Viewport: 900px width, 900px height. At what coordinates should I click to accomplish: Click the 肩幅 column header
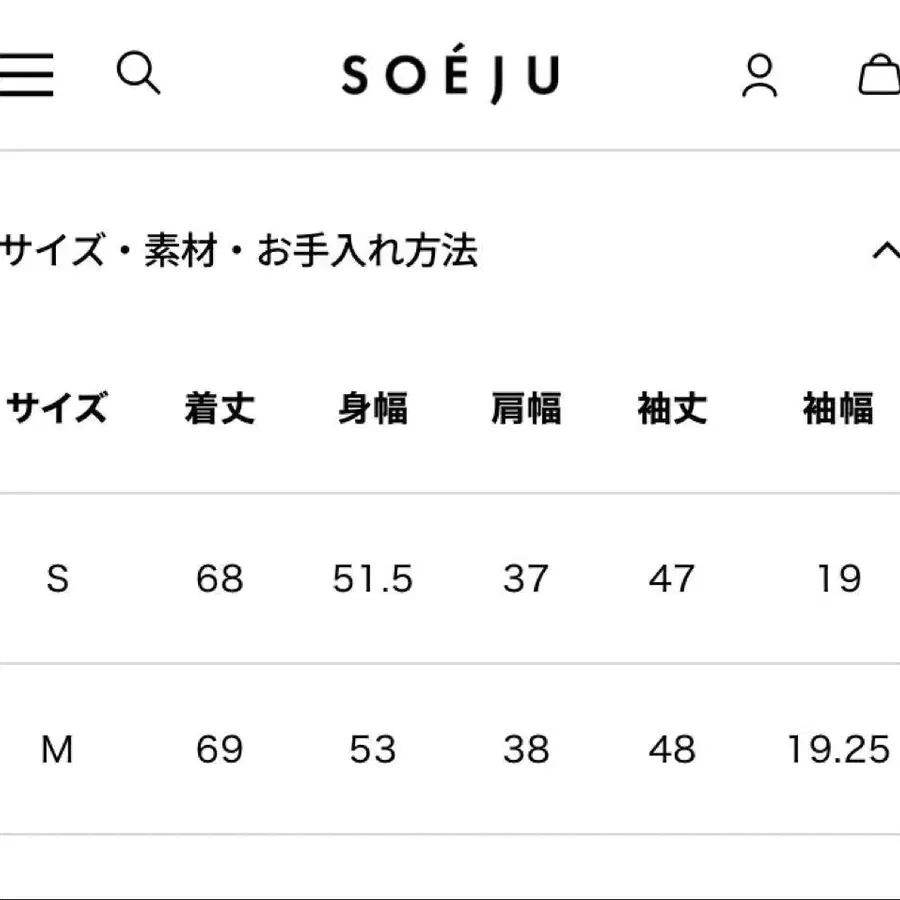point(526,409)
